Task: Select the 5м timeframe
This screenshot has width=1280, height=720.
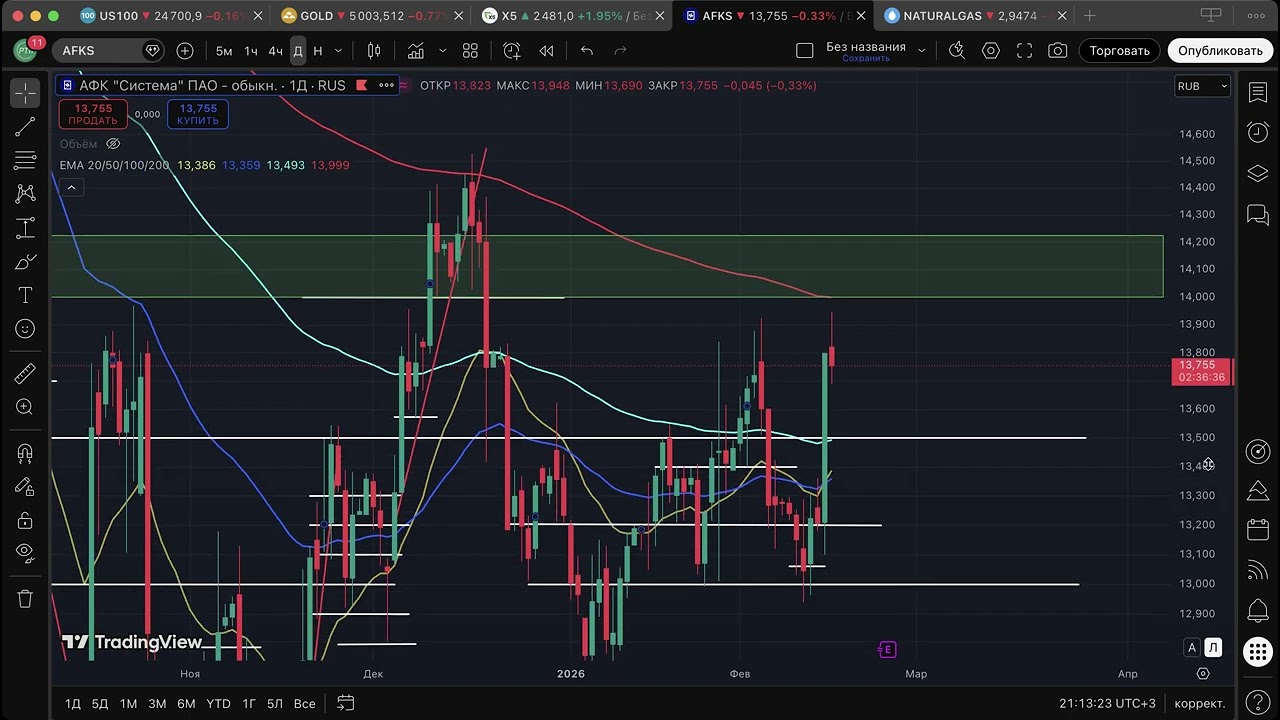Action: coord(224,51)
